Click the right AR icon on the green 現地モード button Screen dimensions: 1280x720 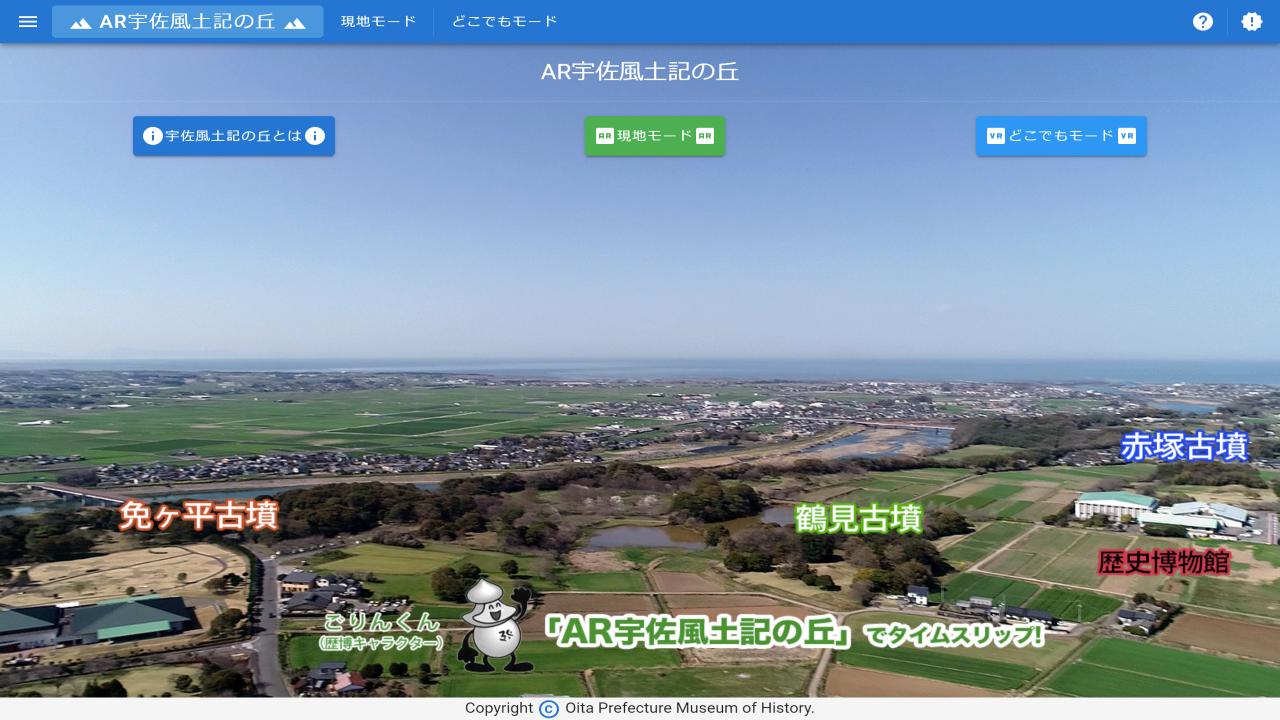705,136
